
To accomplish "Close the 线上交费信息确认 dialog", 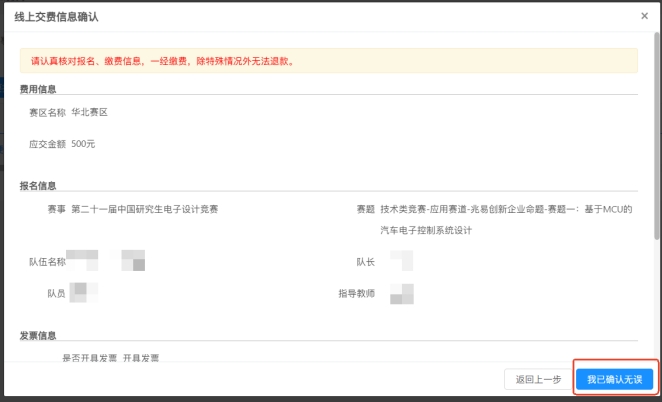I will 643,17.
